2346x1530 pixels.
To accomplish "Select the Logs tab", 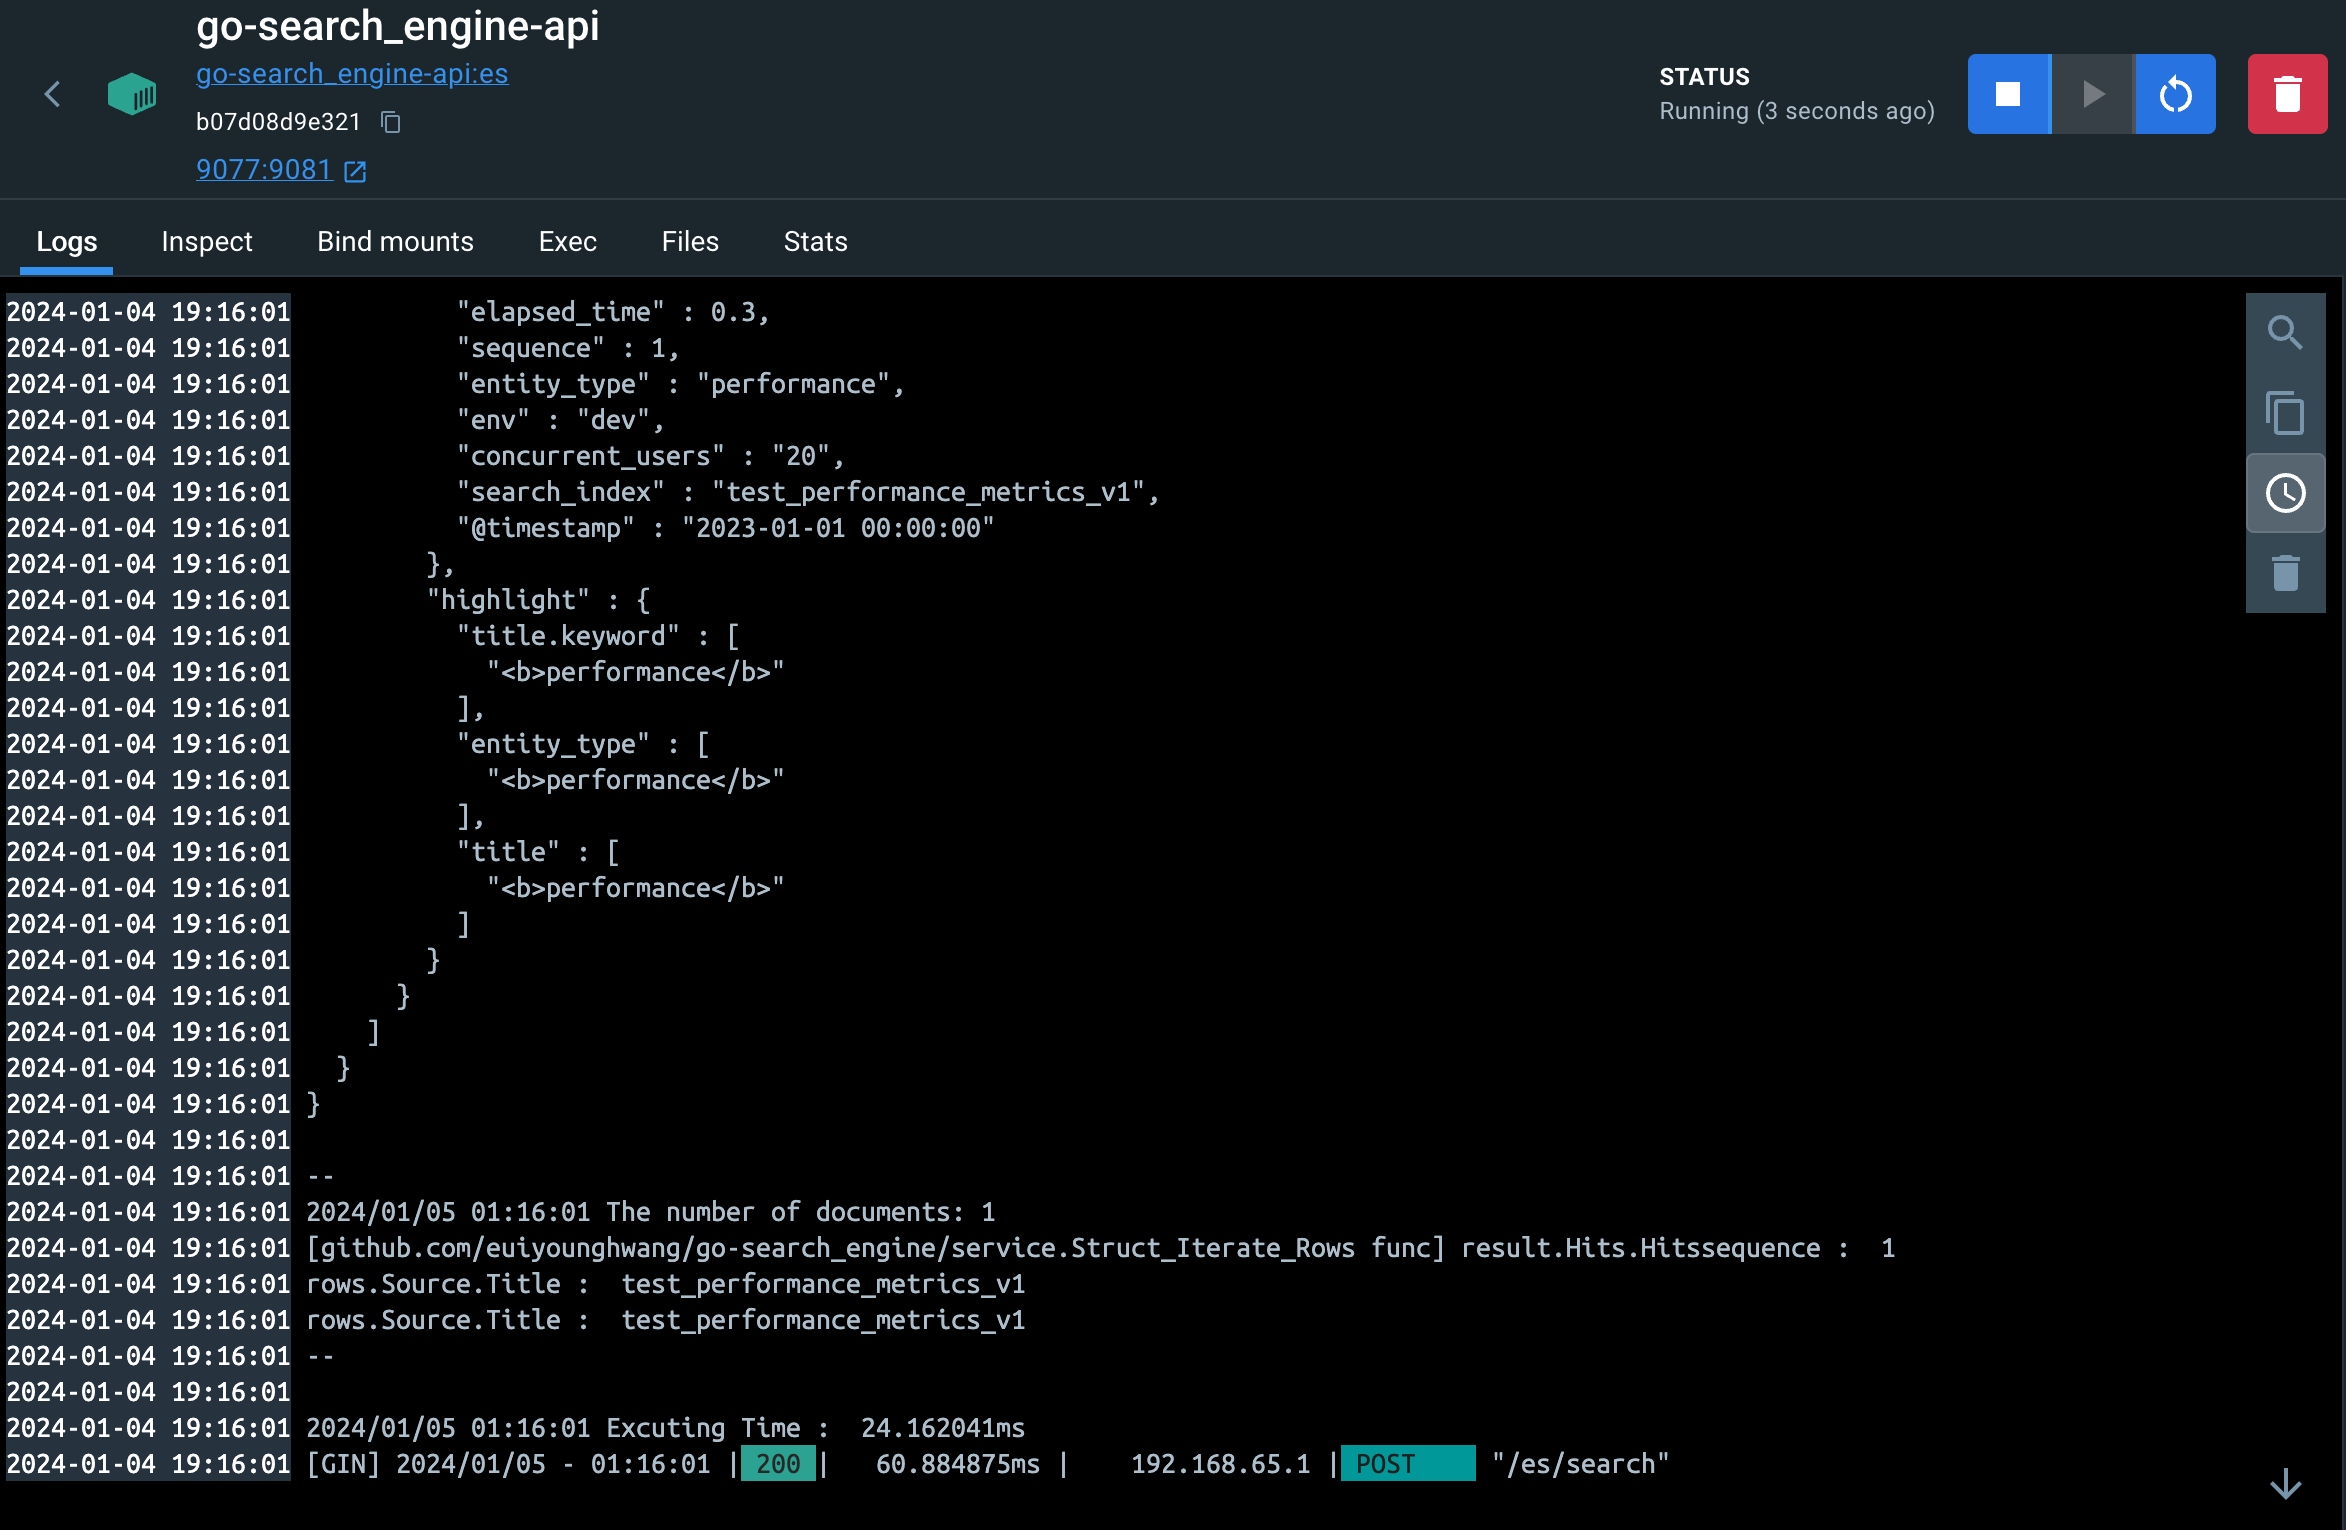I will coord(67,242).
